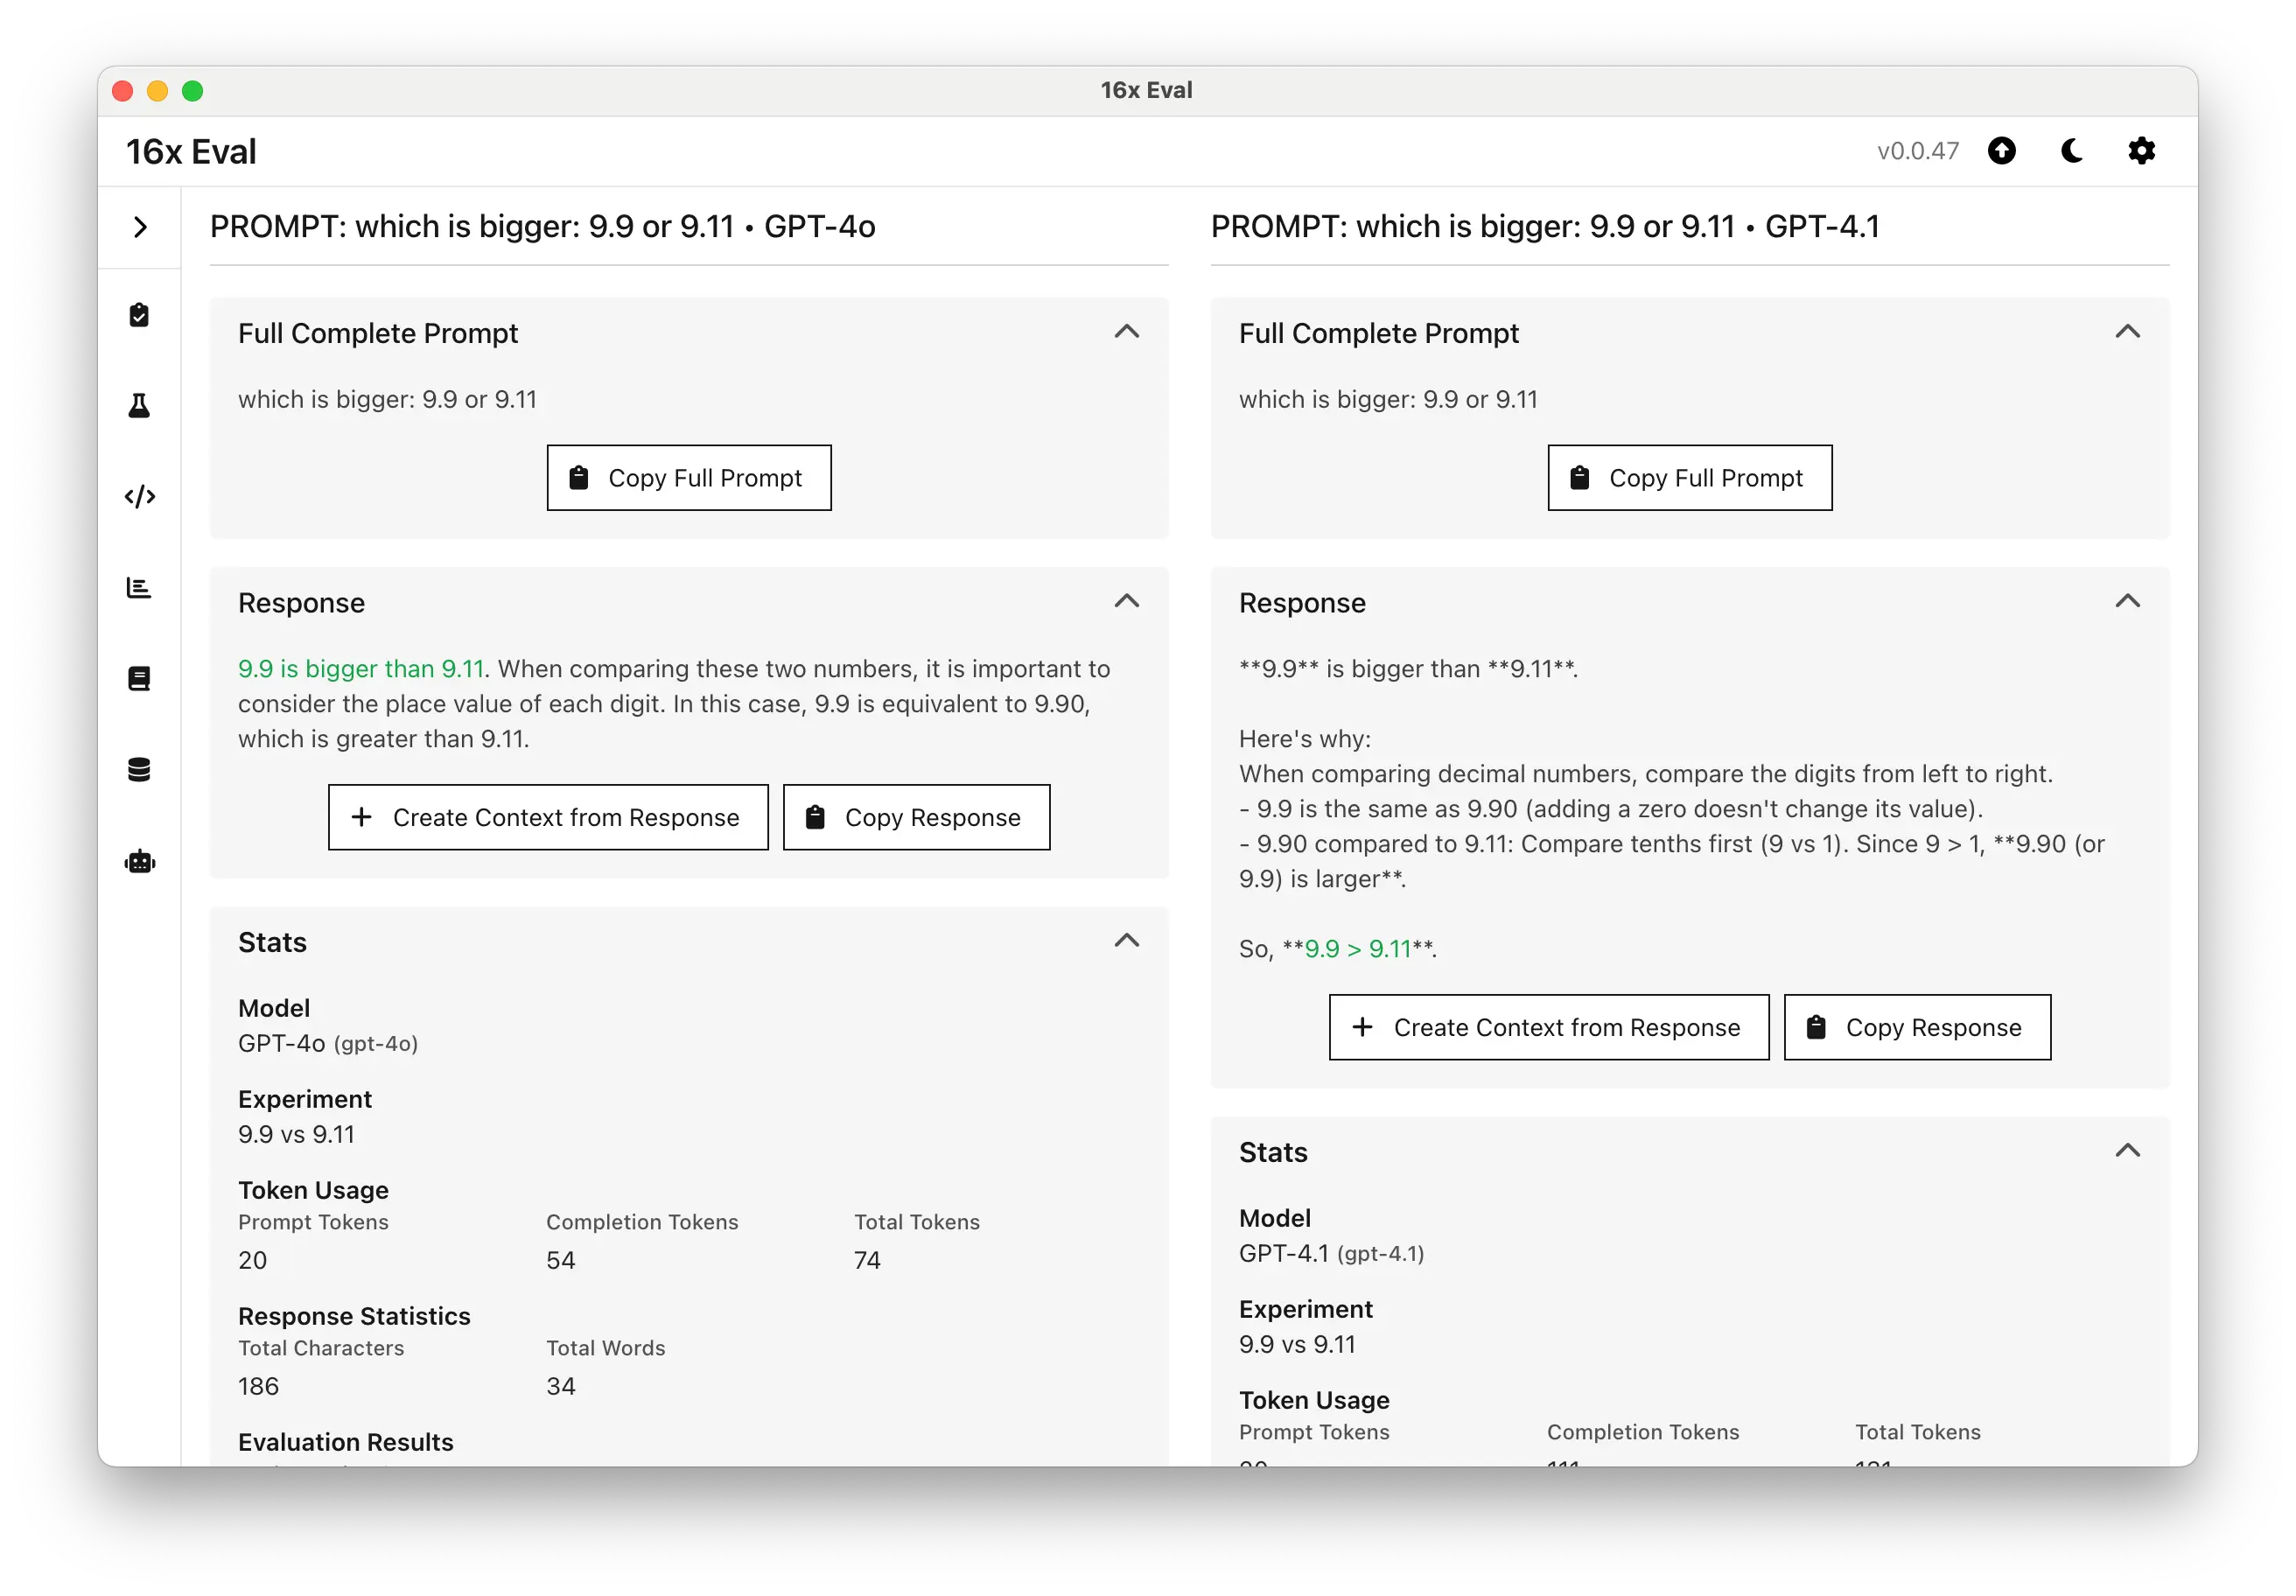Open the code brackets sidebar icon
The image size is (2296, 1596).
tap(139, 496)
